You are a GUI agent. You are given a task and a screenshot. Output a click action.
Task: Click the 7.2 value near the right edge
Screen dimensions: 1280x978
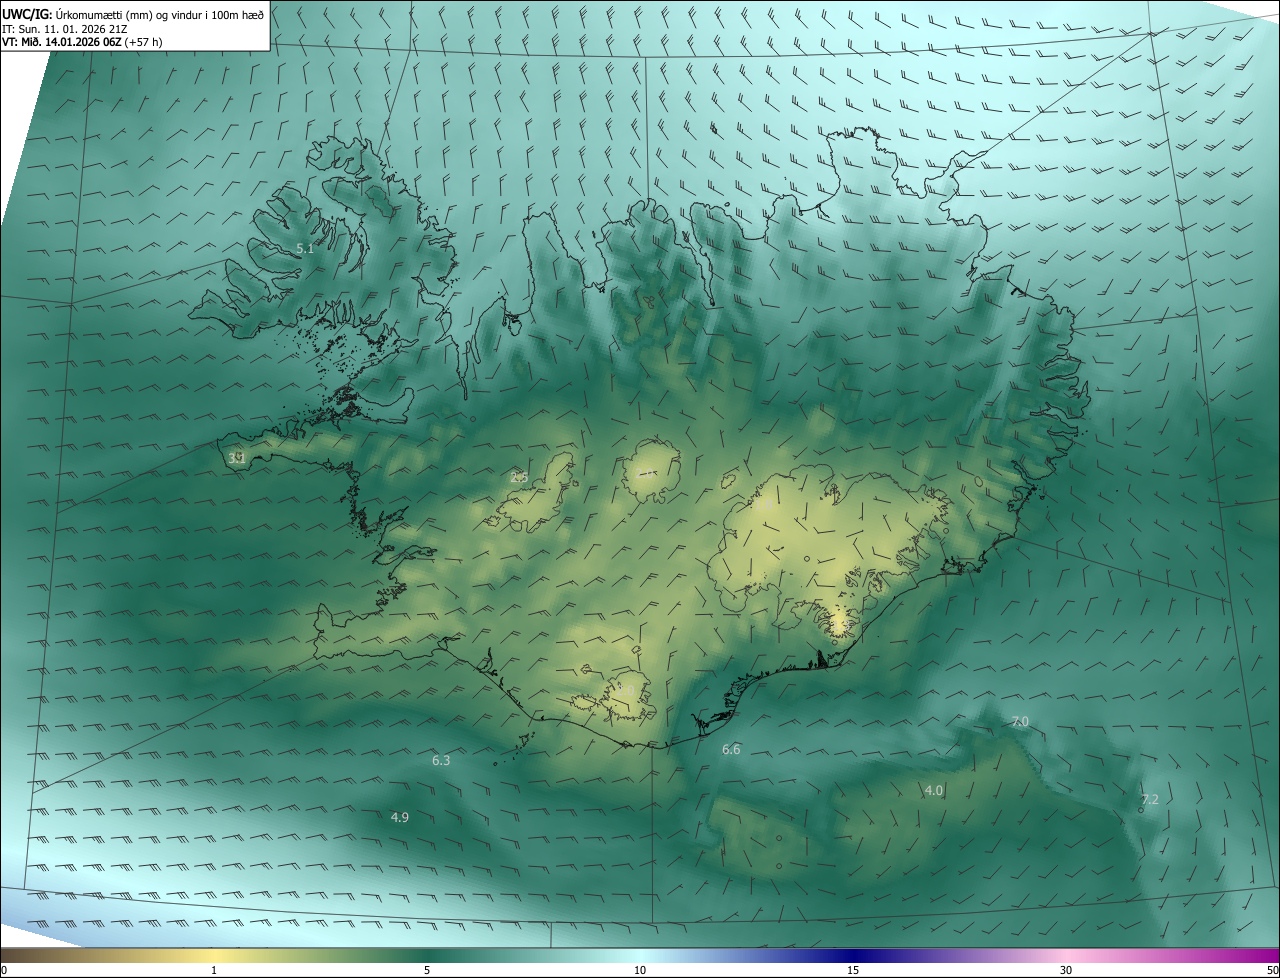(x=1150, y=800)
